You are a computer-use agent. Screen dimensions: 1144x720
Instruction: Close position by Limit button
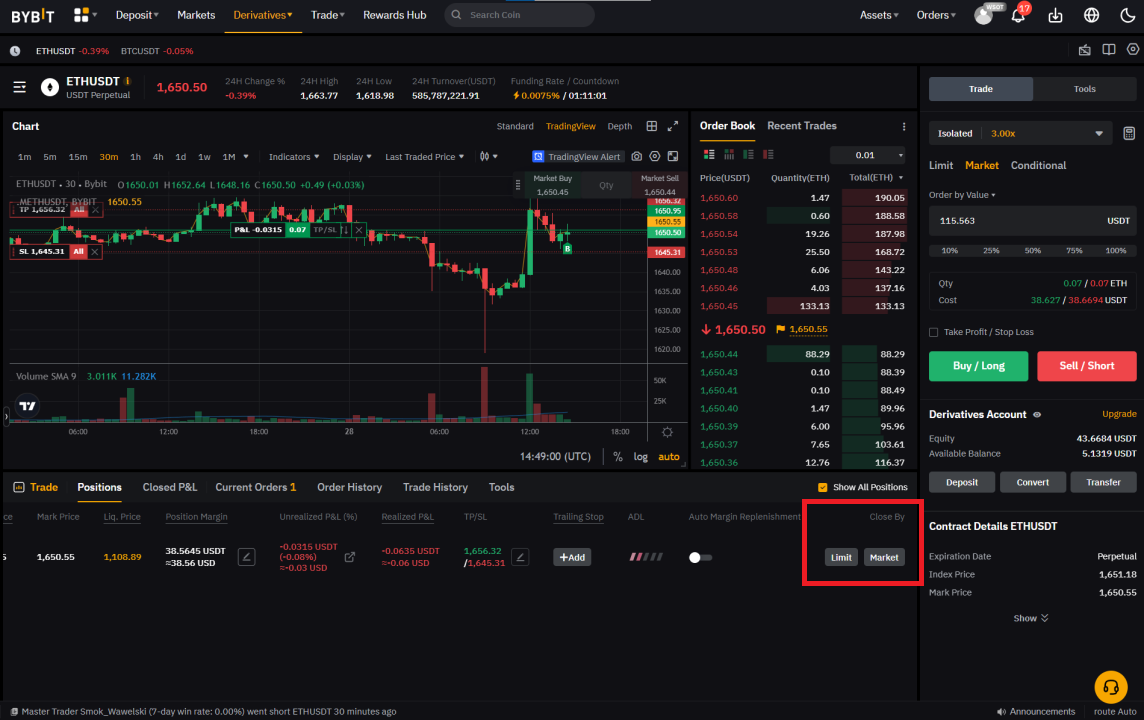[840, 557]
